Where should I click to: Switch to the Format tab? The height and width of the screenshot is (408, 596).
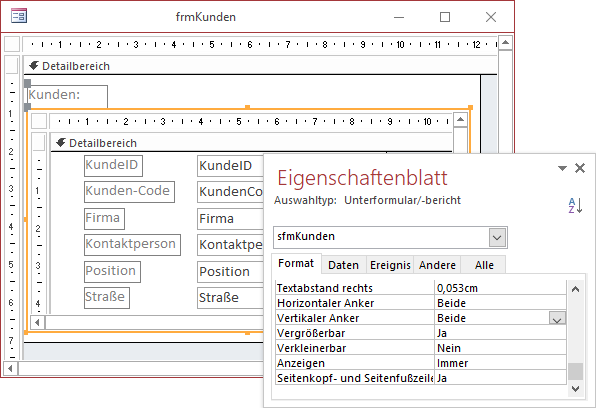tap(296, 263)
